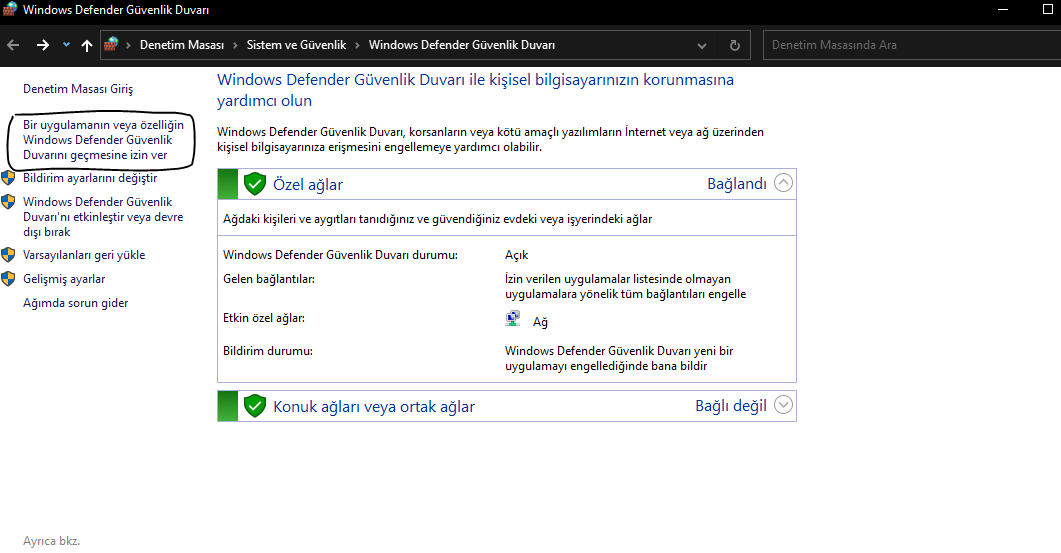Open 'Ağımda sorun gider' link
This screenshot has width=1061, height=553.
pos(76,303)
